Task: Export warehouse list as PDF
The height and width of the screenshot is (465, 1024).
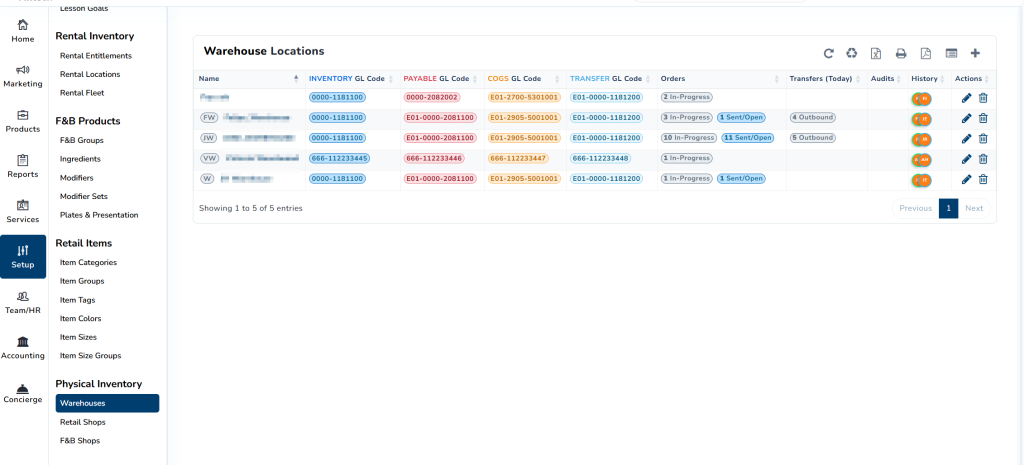Action: pos(926,53)
